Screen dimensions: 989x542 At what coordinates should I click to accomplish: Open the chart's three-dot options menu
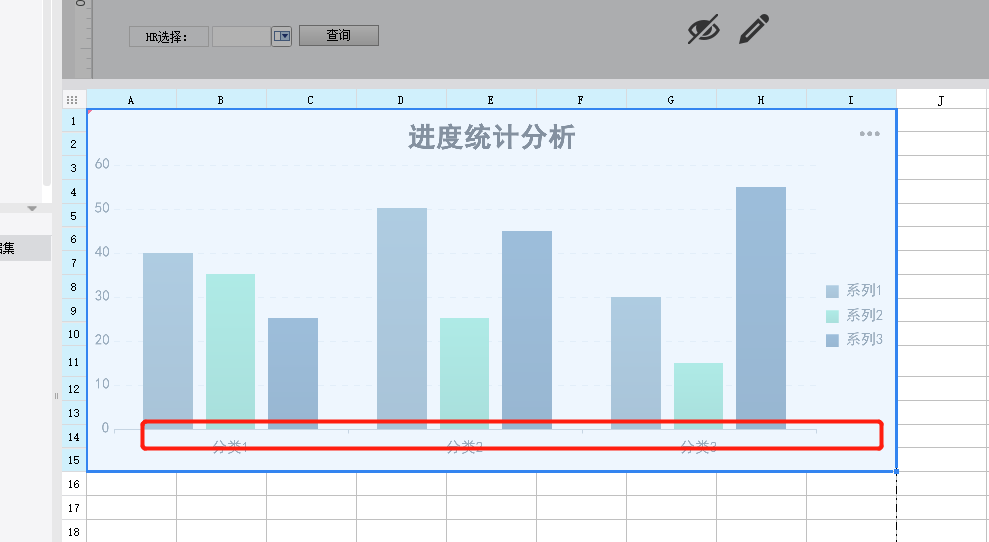(x=869, y=134)
